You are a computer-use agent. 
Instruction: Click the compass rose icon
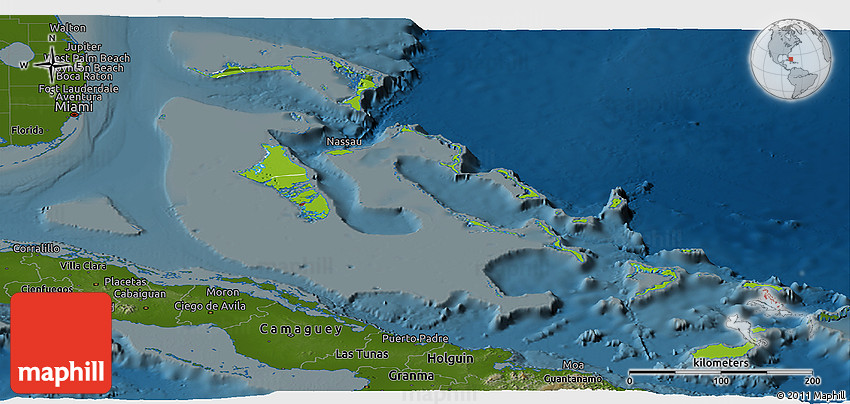[x=53, y=64]
